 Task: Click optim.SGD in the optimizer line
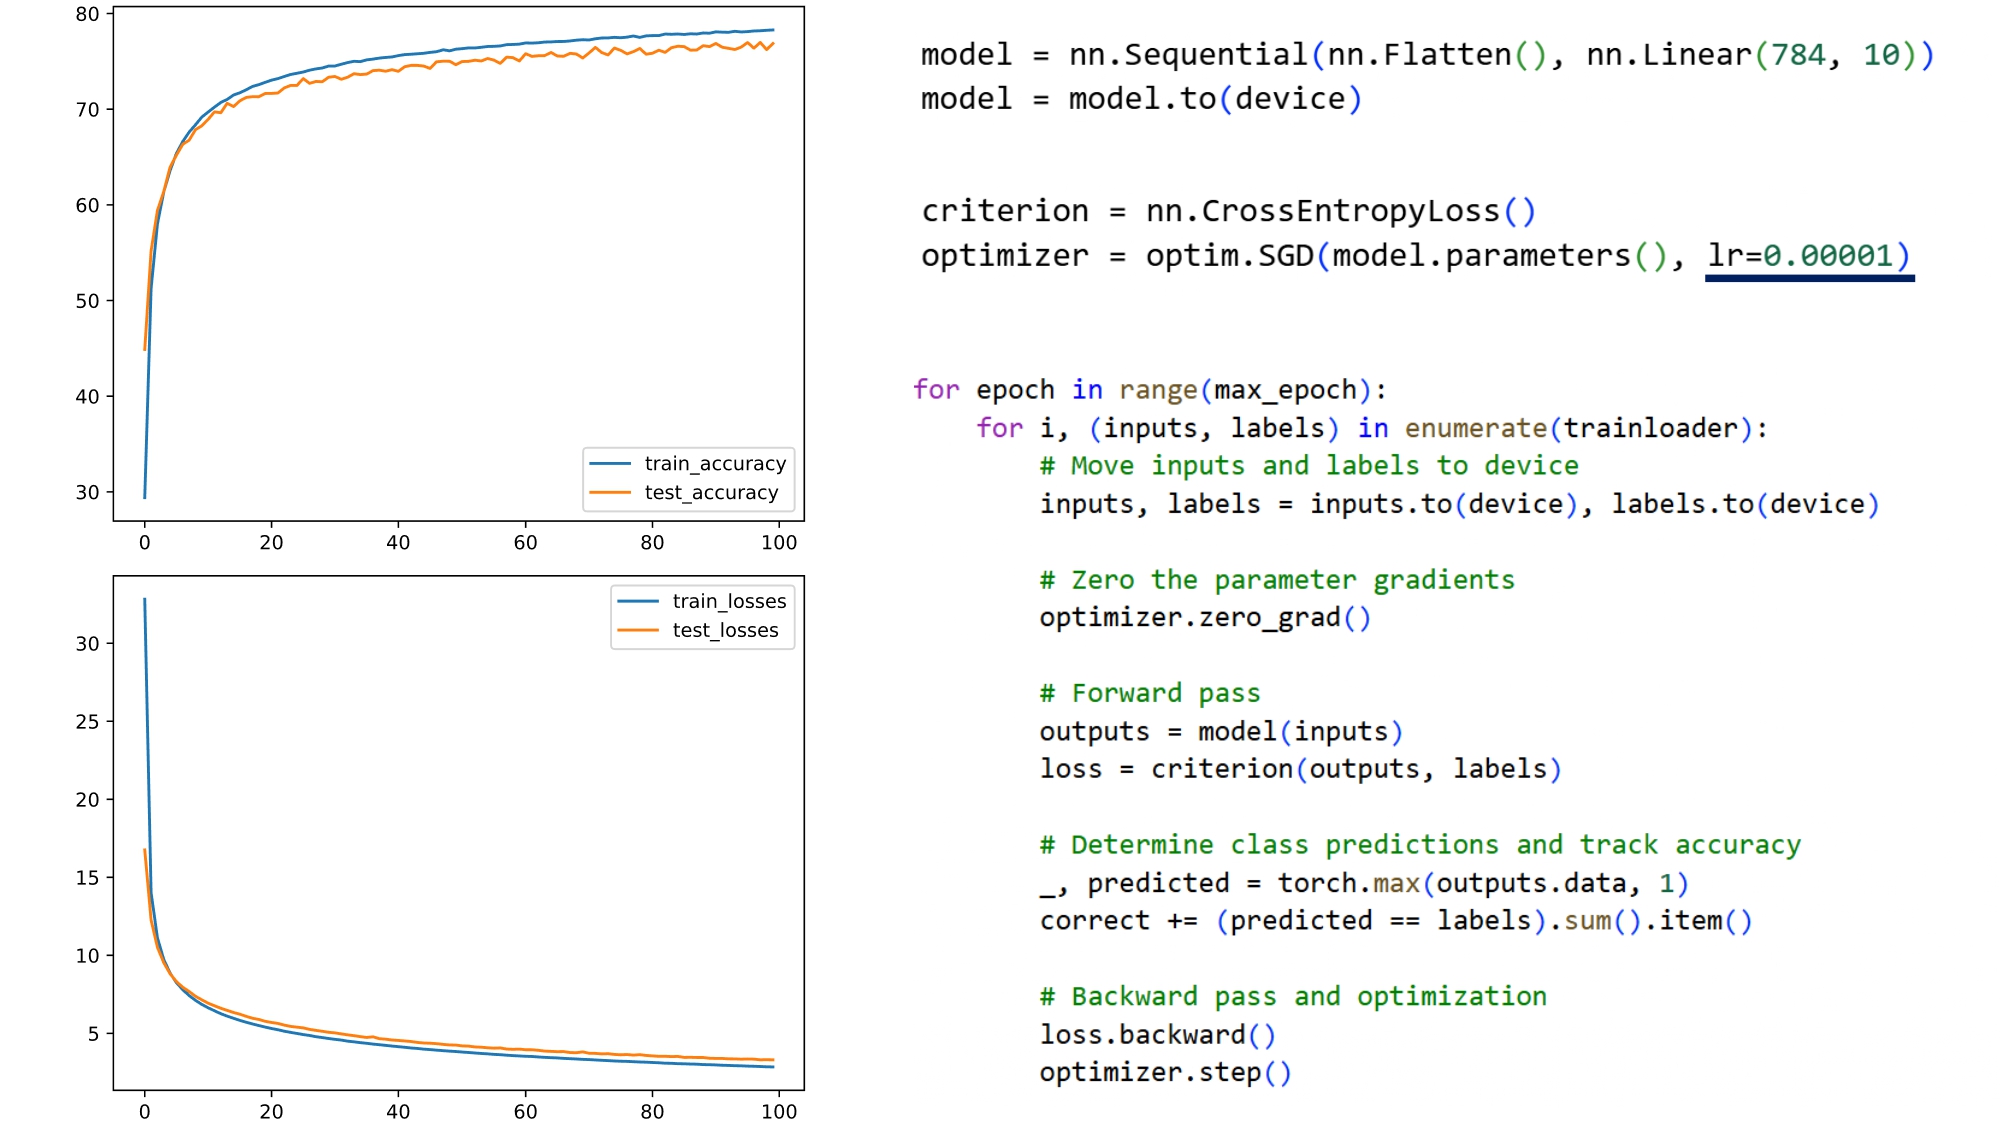[1229, 256]
